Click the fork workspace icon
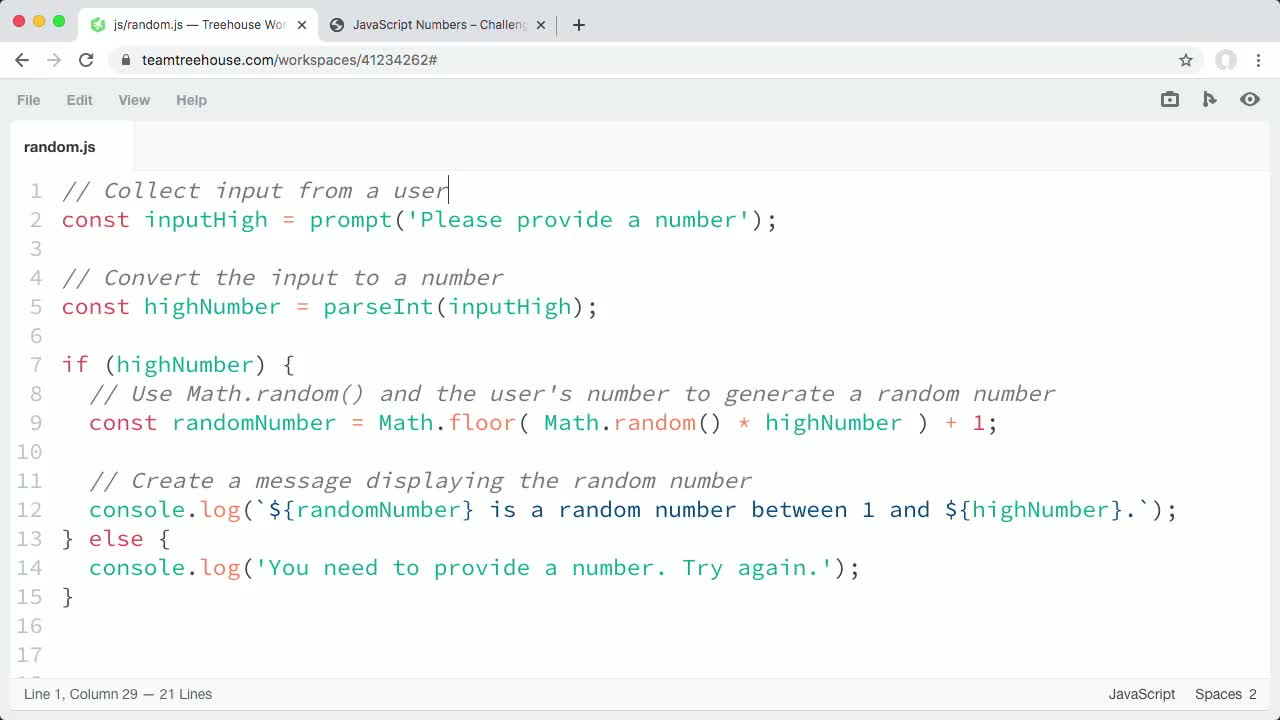This screenshot has width=1280, height=720. [x=1210, y=99]
